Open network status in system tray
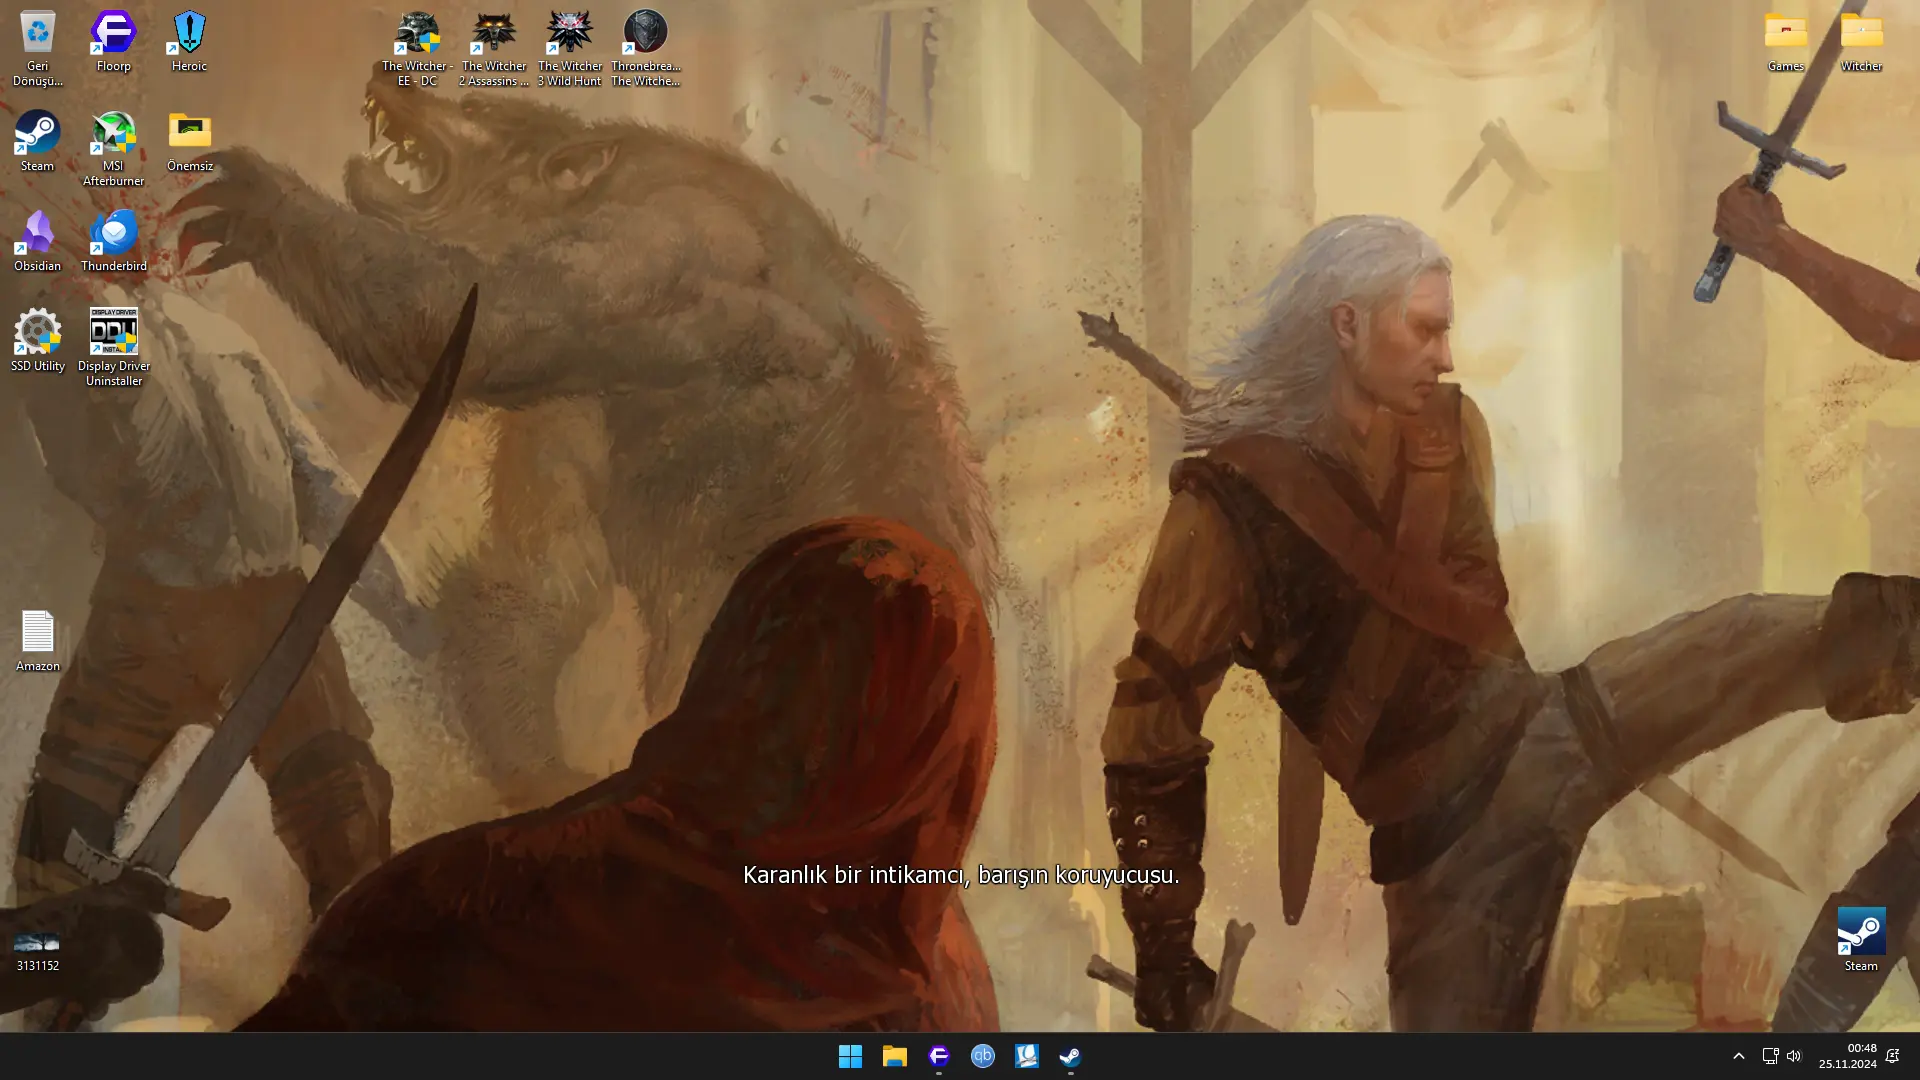 [x=1770, y=1056]
